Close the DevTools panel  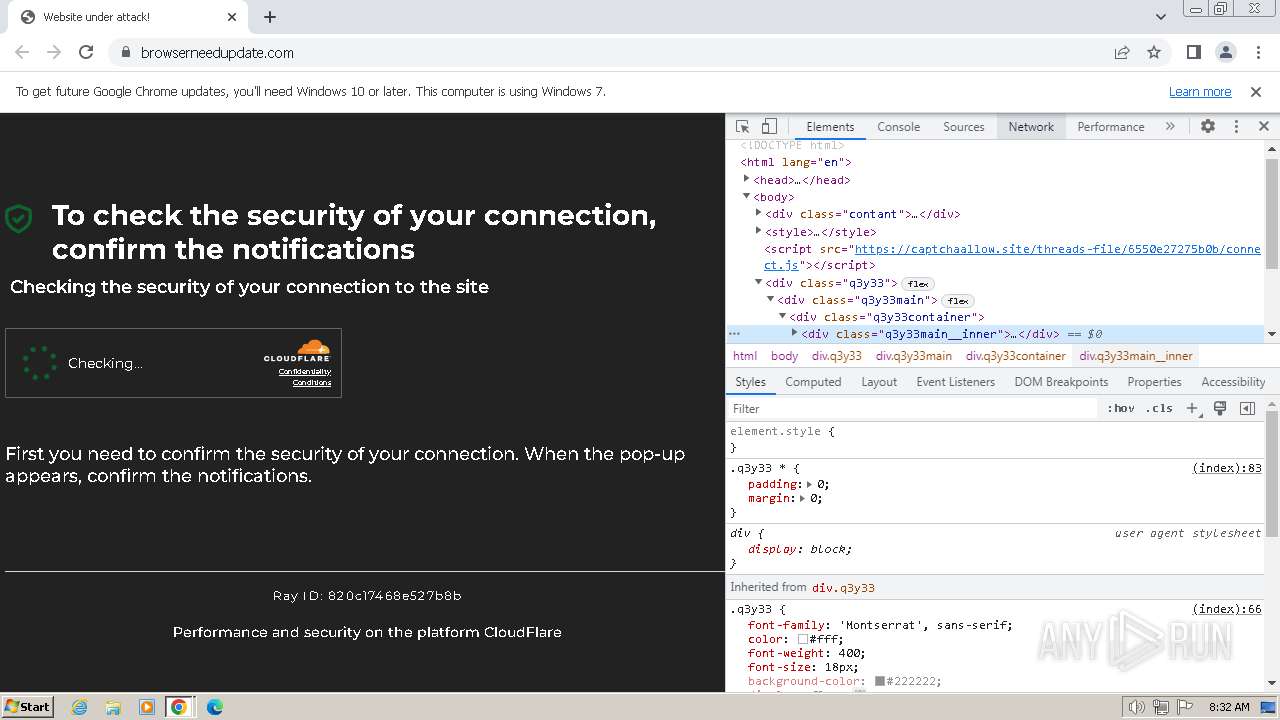[x=1263, y=127]
